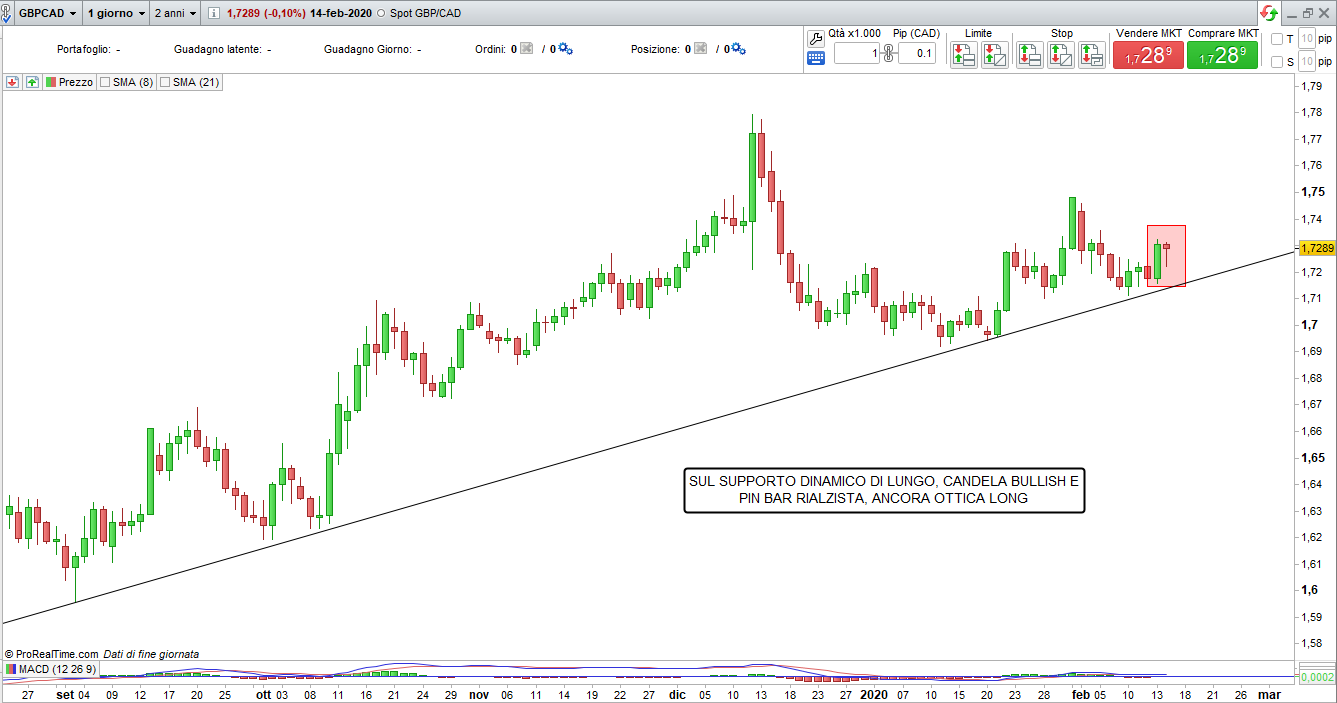The image size is (1337, 703).
Task: Open trading settings wrench icon
Action: tap(815, 38)
